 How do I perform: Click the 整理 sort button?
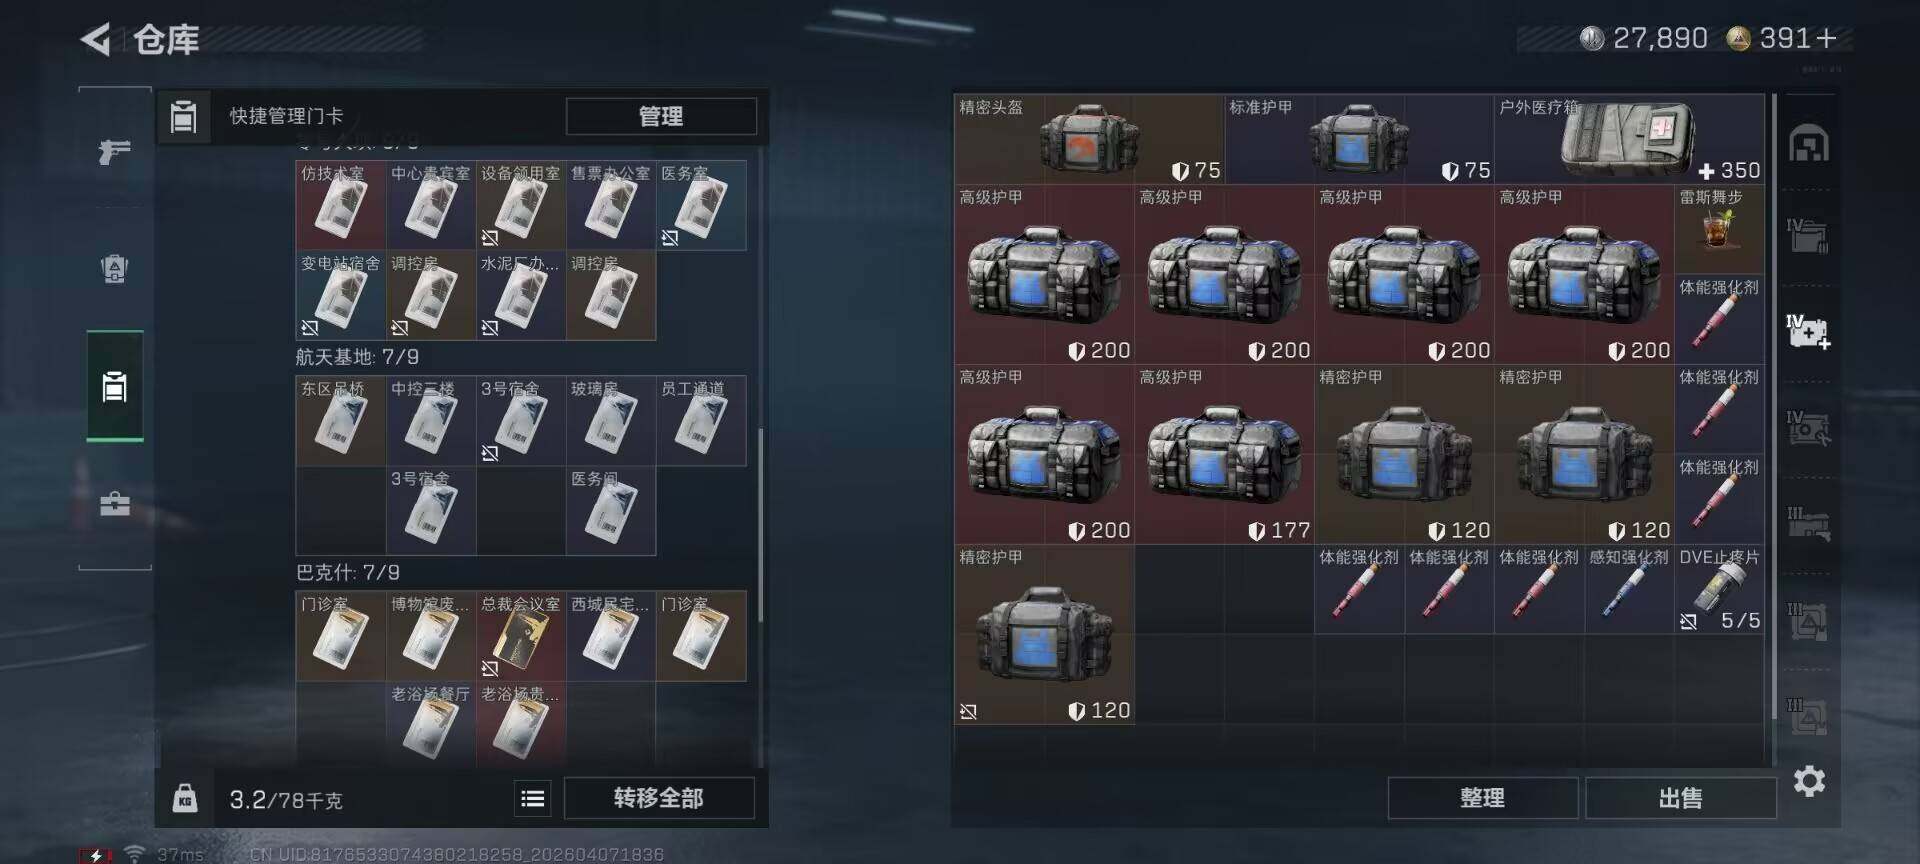coord(1482,798)
